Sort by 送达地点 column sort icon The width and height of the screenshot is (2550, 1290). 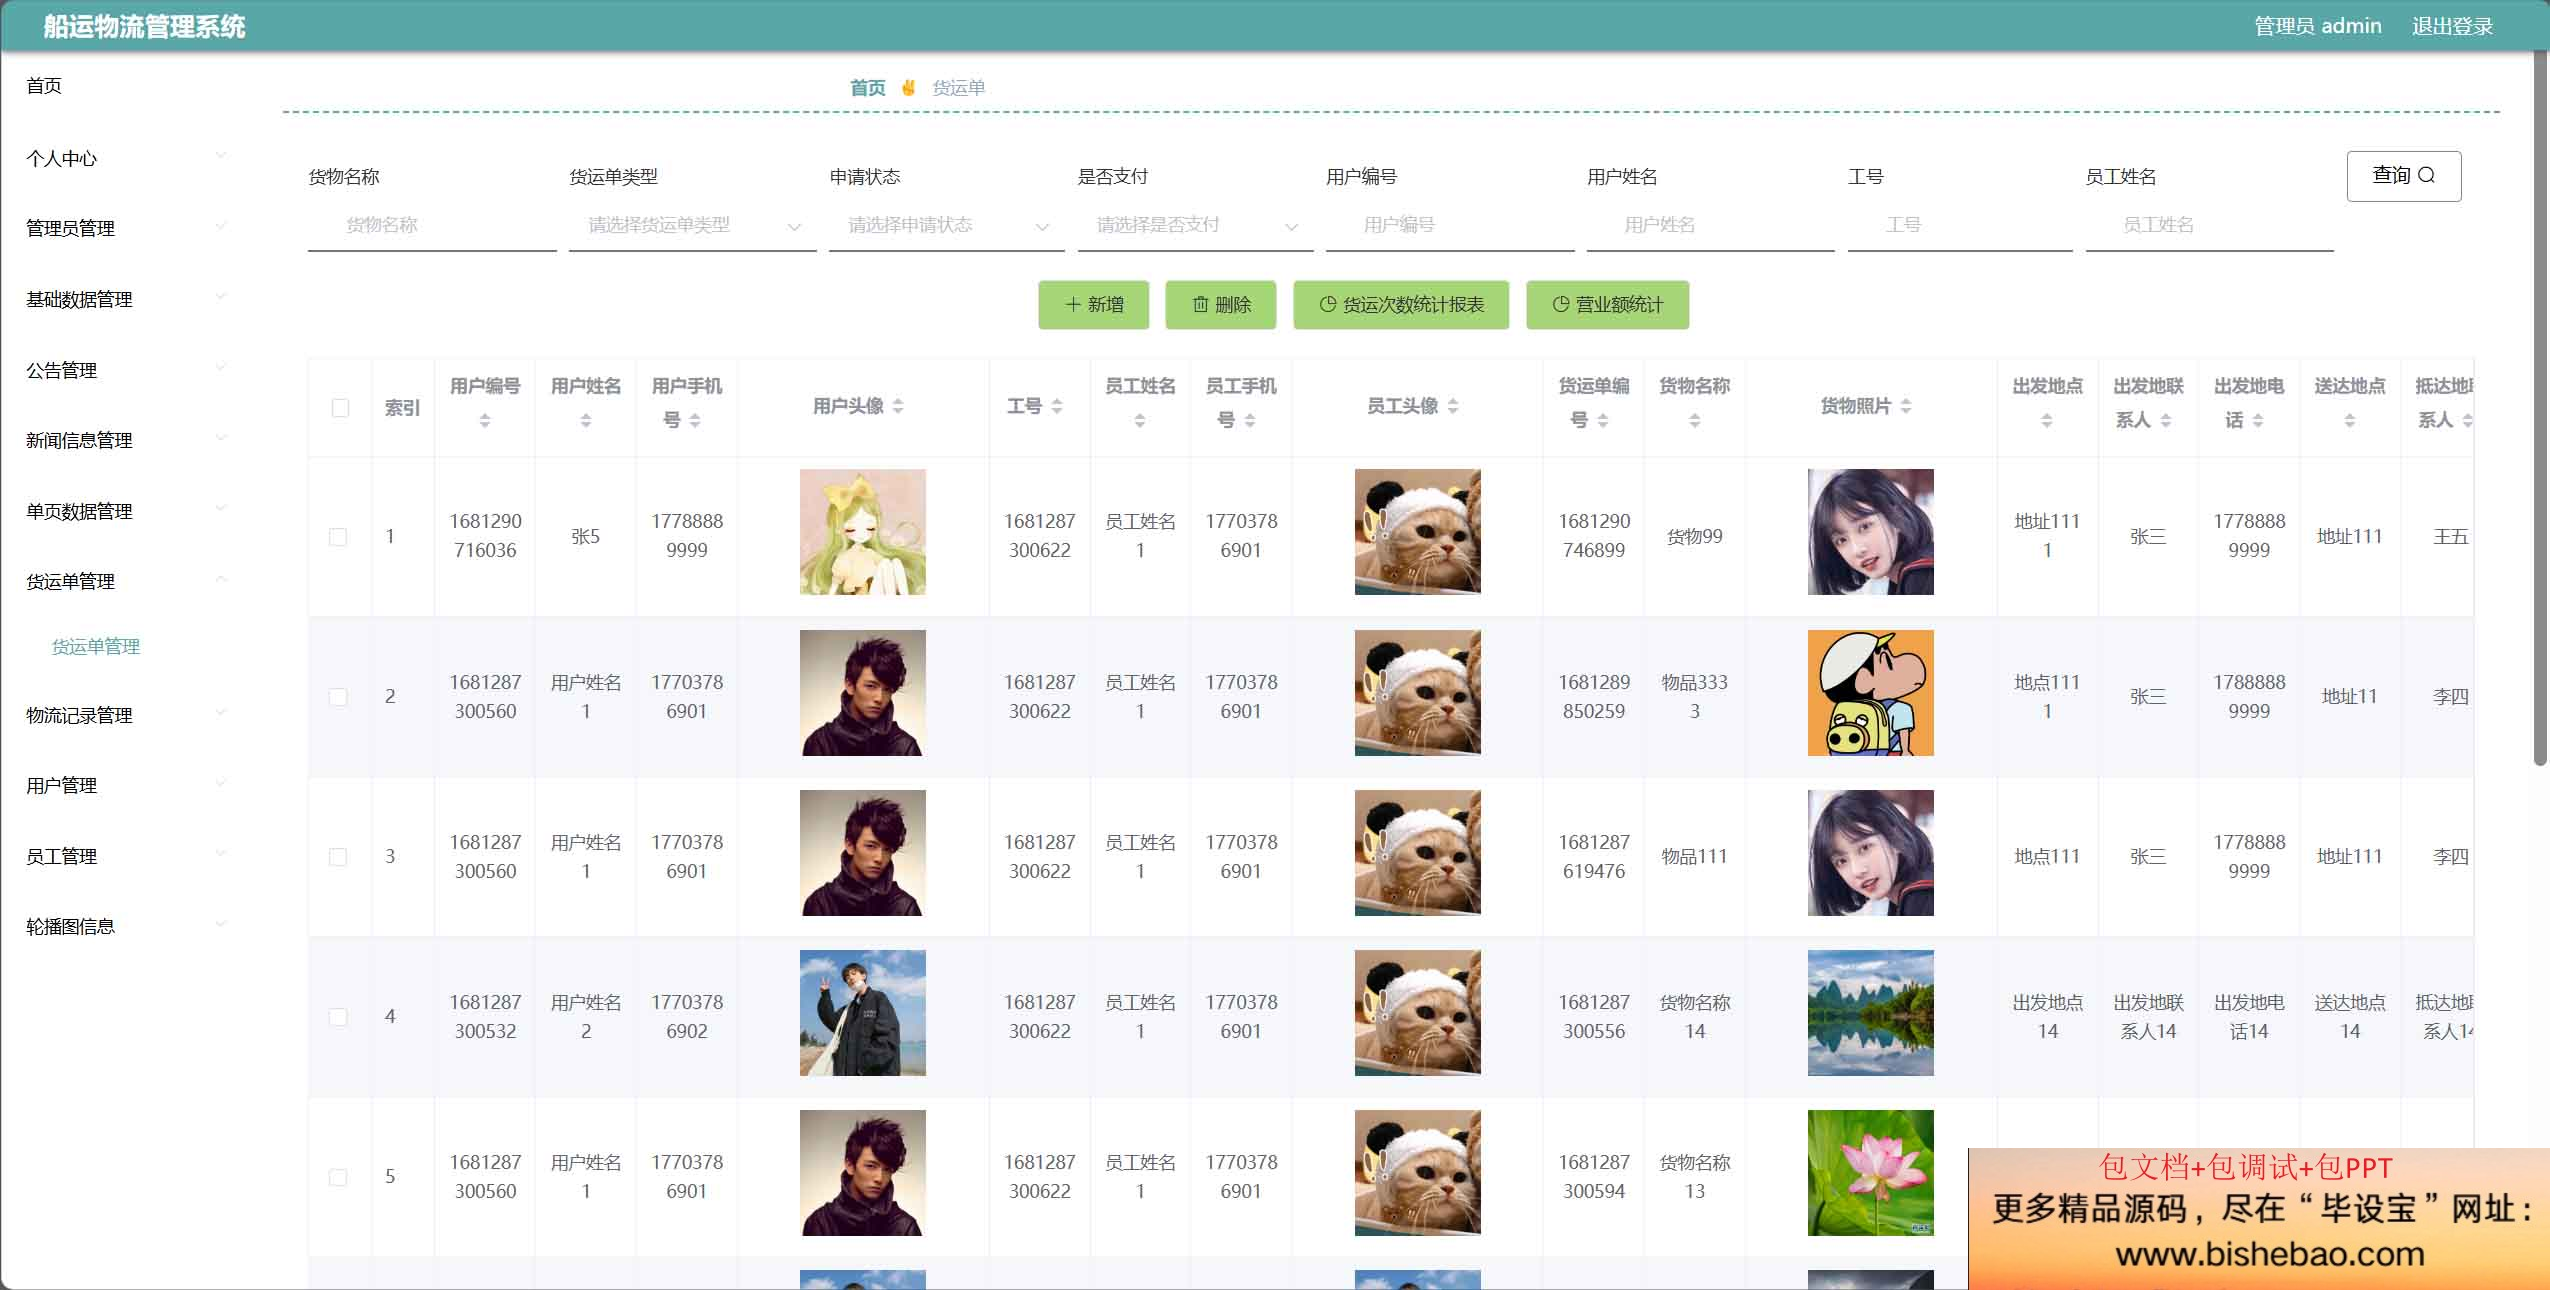coord(2350,421)
